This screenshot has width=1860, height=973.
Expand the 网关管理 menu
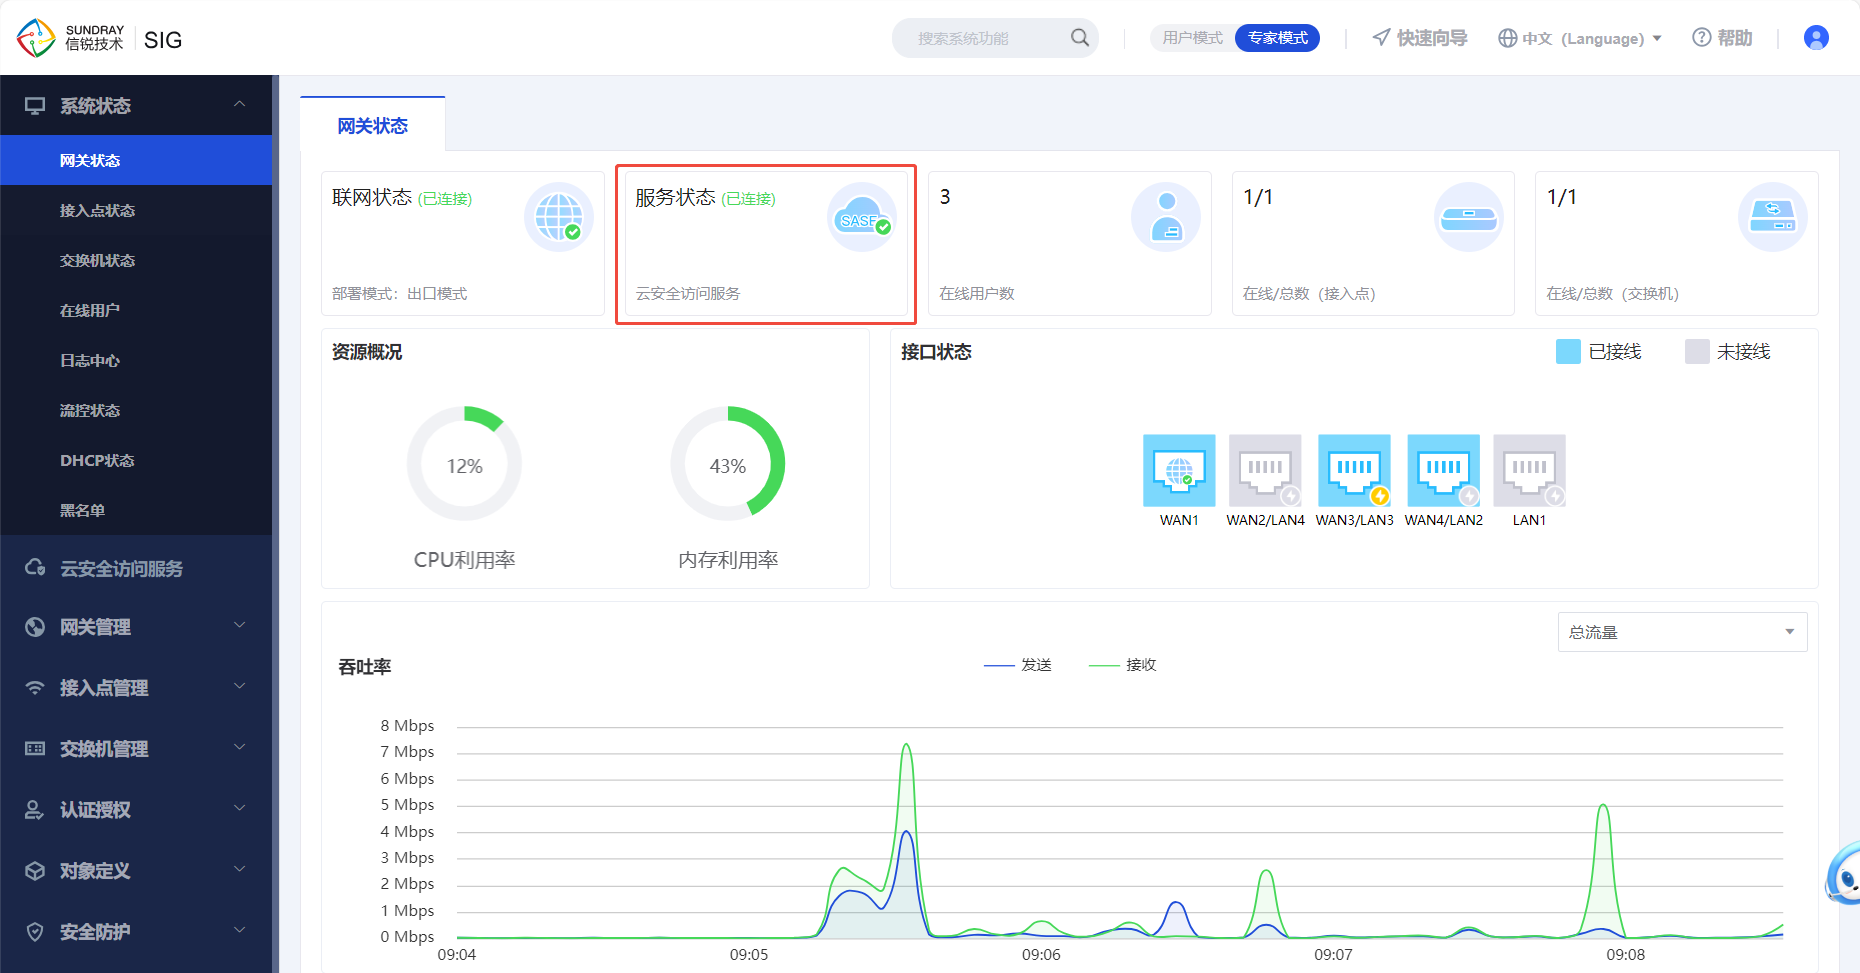(136, 627)
